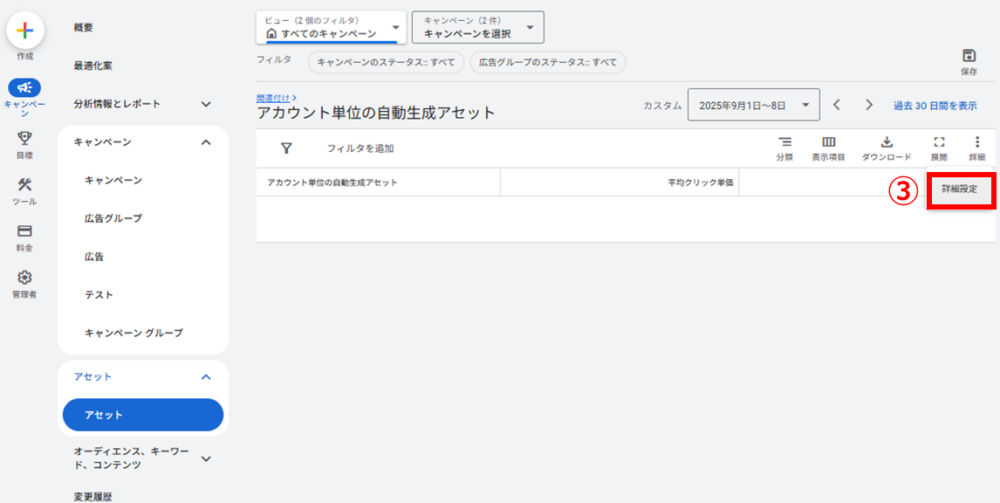1000x503 pixels.
Task: Expand the Insights and Reports section
Action: [206, 104]
